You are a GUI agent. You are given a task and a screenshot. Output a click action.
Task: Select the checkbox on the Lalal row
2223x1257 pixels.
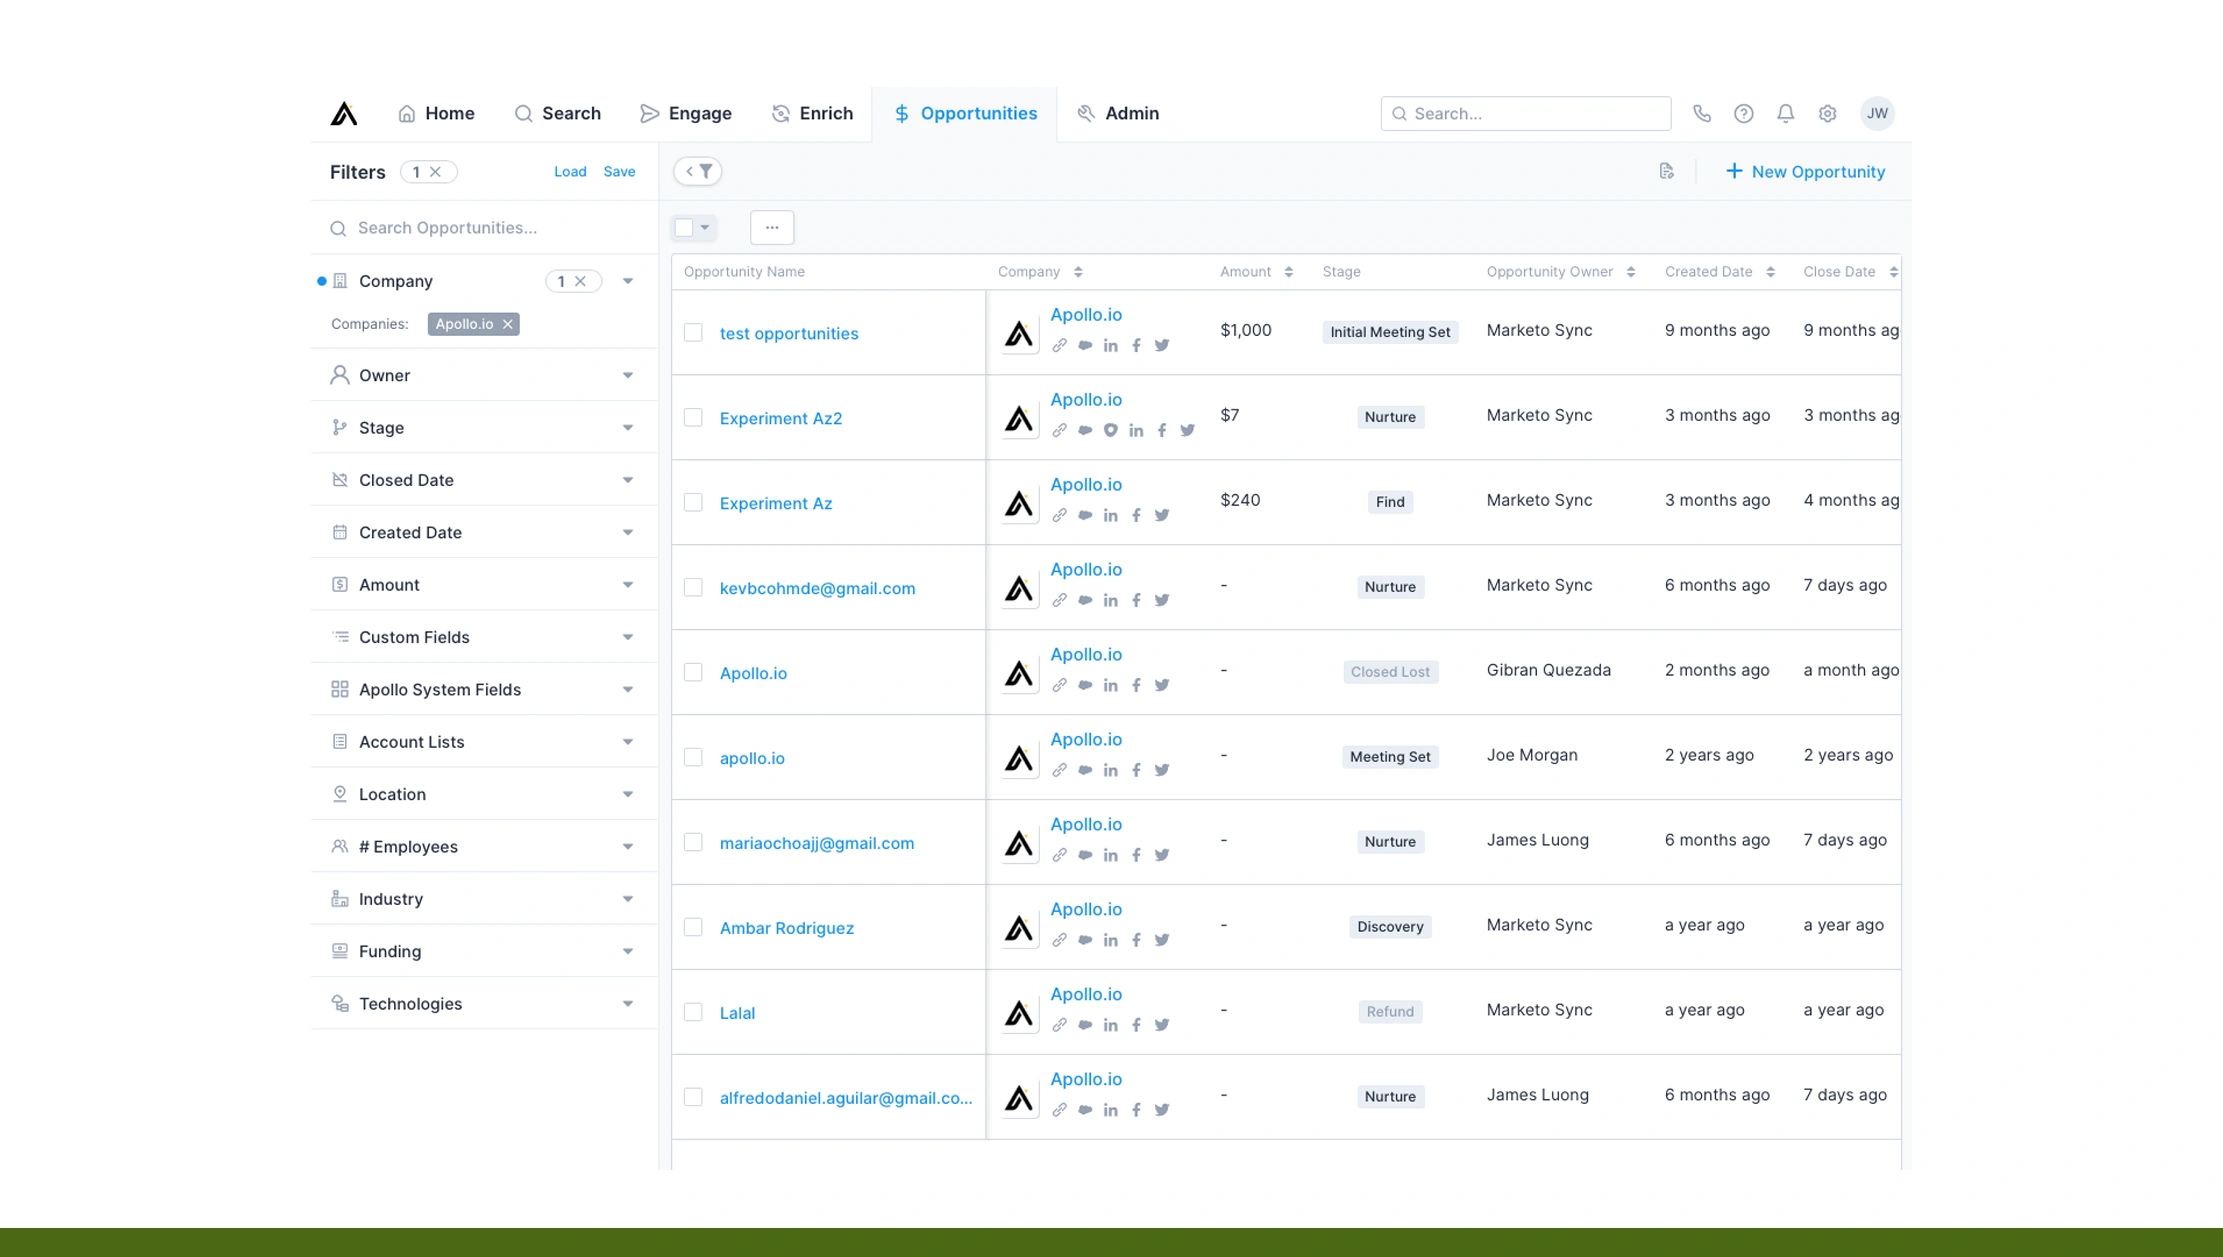693,1011
